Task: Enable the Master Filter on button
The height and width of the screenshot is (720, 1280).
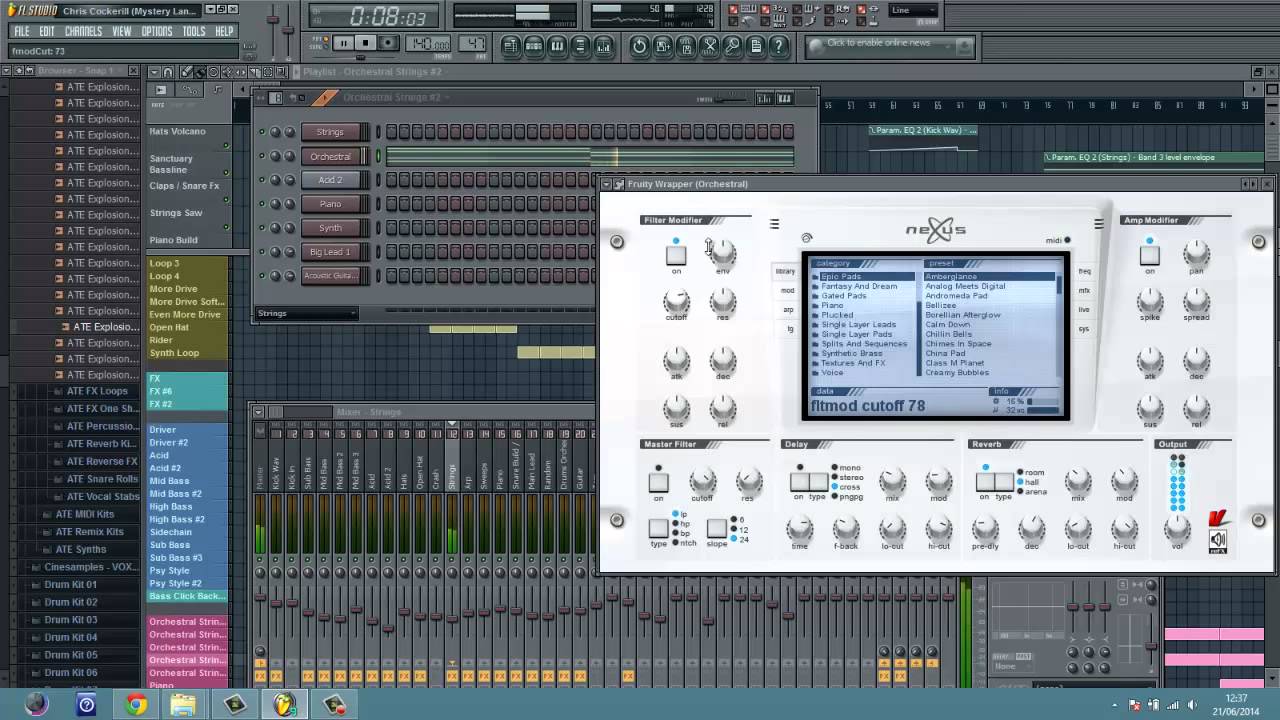Action: 658,482
